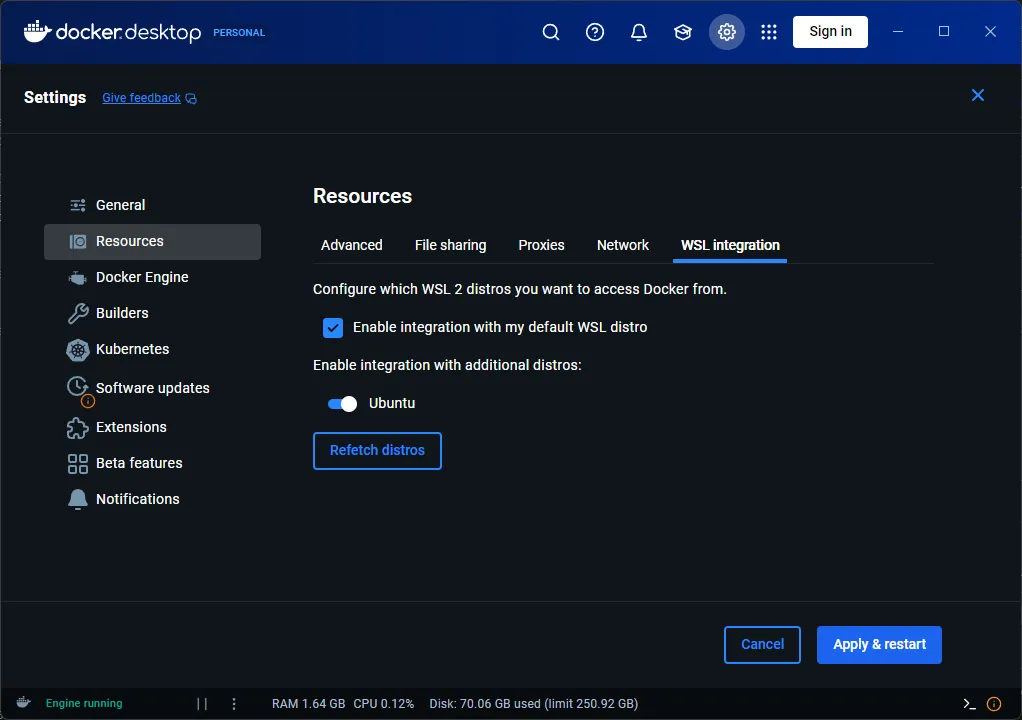The width and height of the screenshot is (1022, 720).
Task: Click Apply & restart button
Action: pyautogui.click(x=879, y=645)
